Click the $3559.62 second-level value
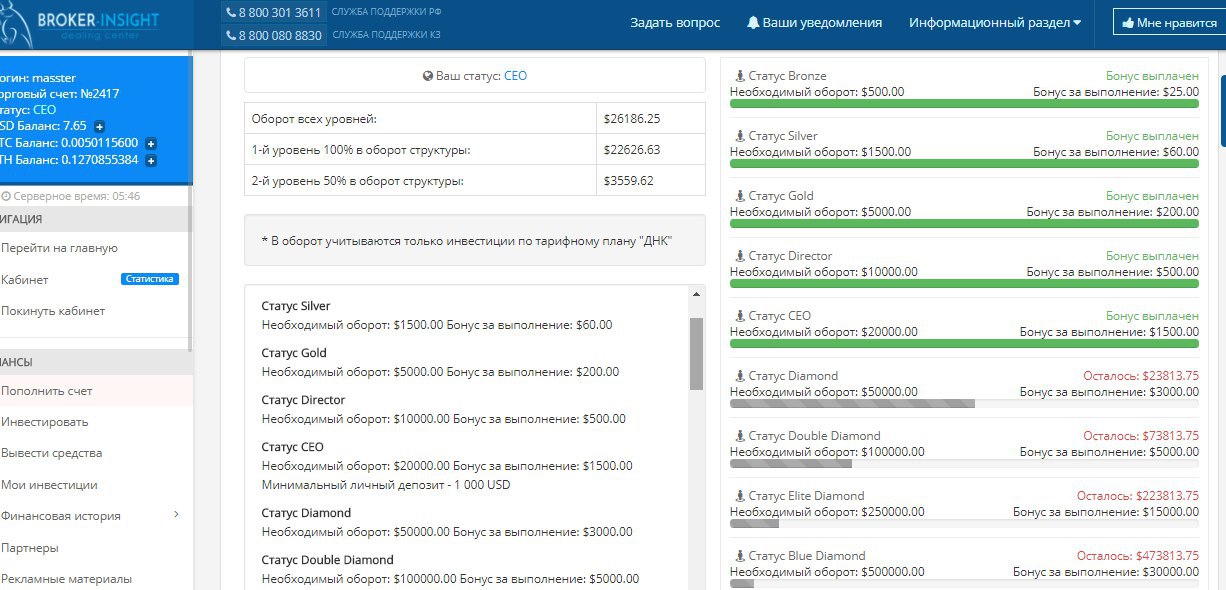Image resolution: width=1226 pixels, height=590 pixels. coord(628,181)
